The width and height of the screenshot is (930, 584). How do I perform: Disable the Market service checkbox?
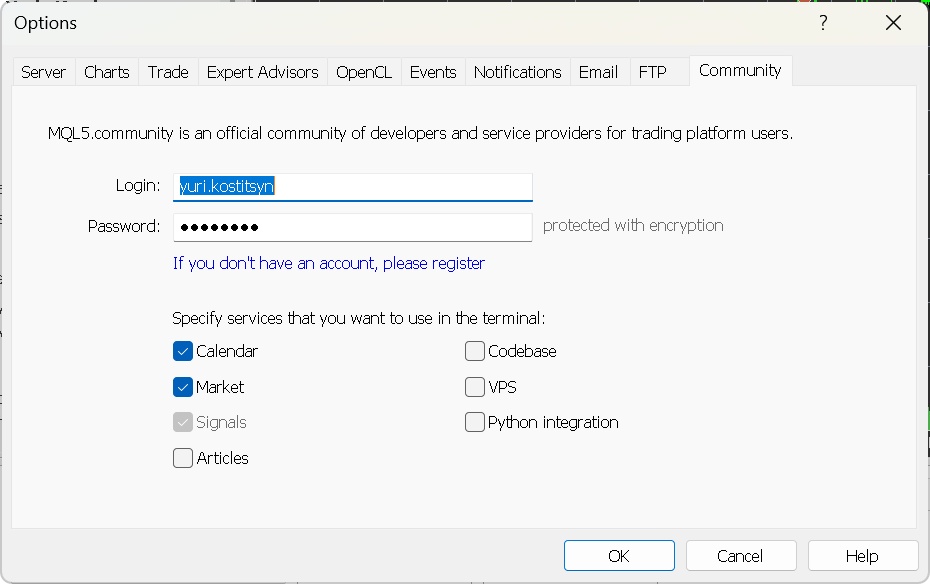click(x=183, y=387)
